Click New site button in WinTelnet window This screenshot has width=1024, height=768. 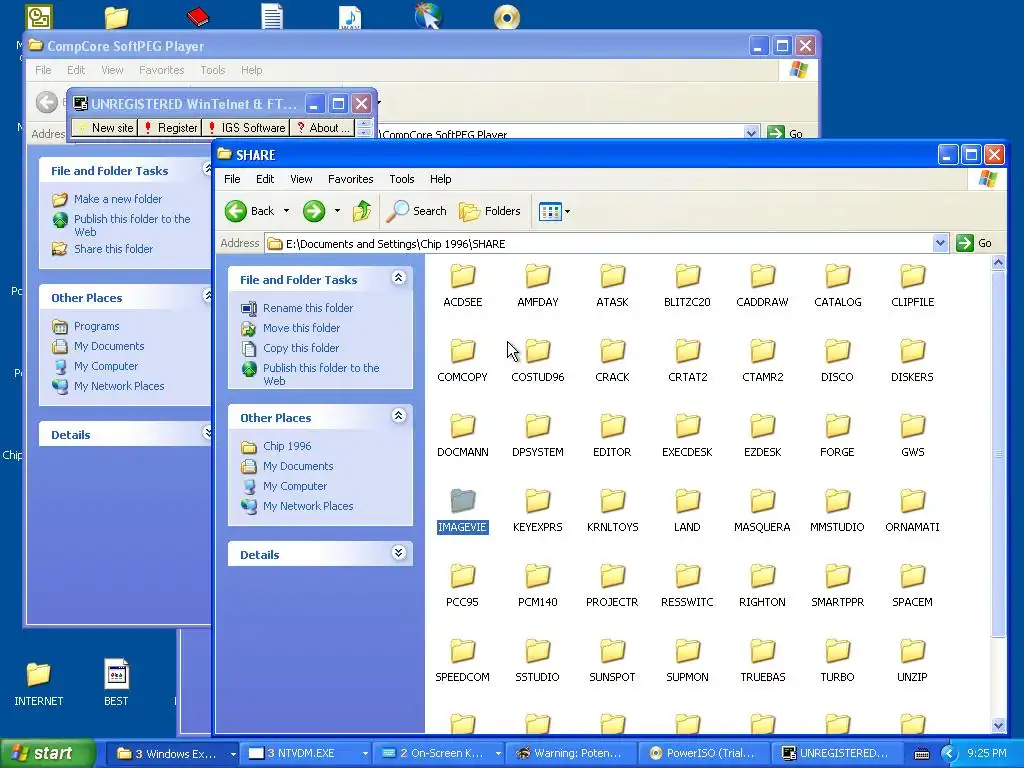pyautogui.click(x=106, y=128)
